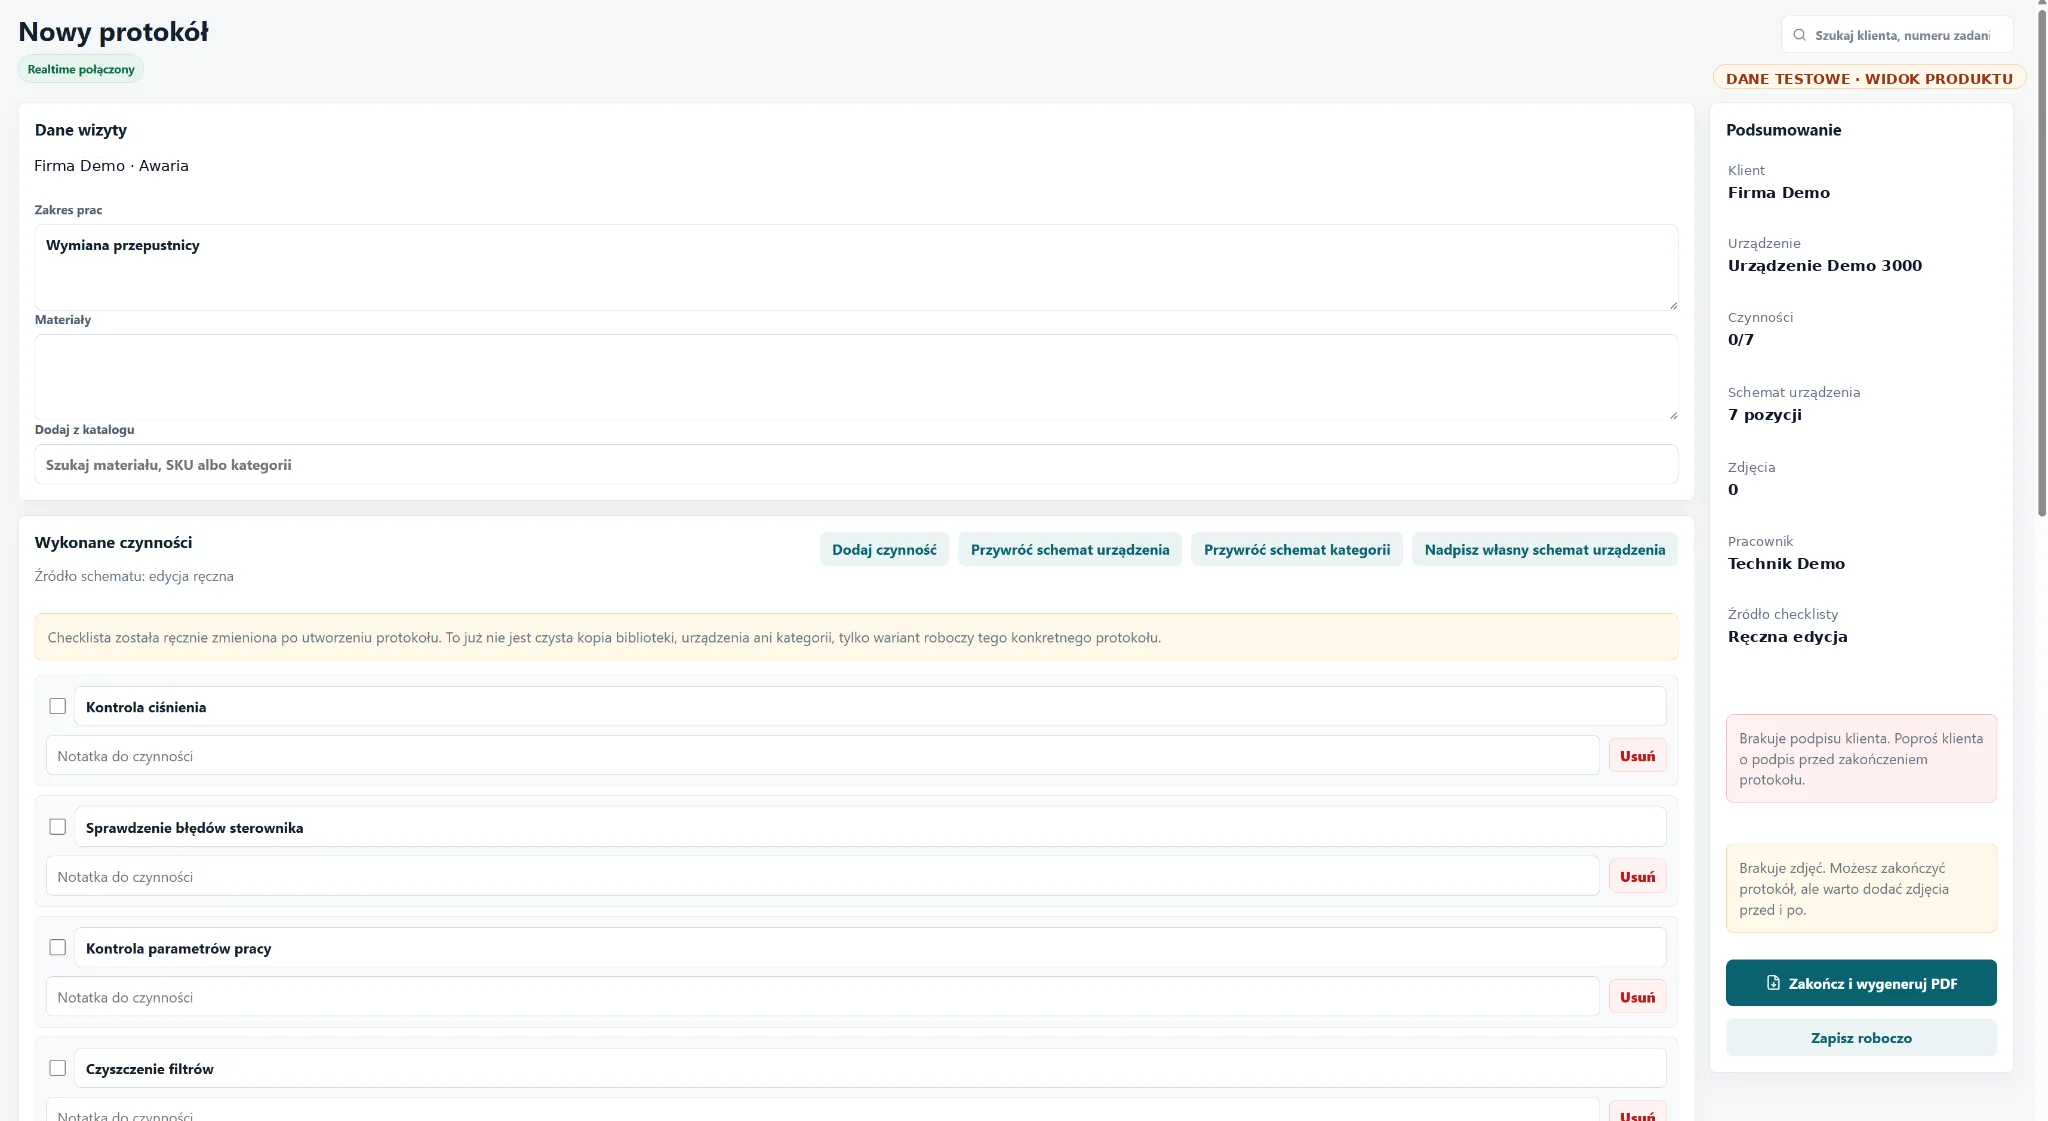
Task: Remove Kontrola ciśnienia with Usuń
Action: pyautogui.click(x=1637, y=756)
